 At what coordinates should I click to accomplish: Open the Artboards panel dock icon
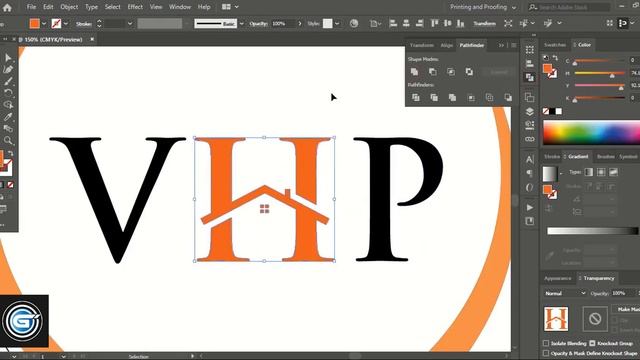530,98
